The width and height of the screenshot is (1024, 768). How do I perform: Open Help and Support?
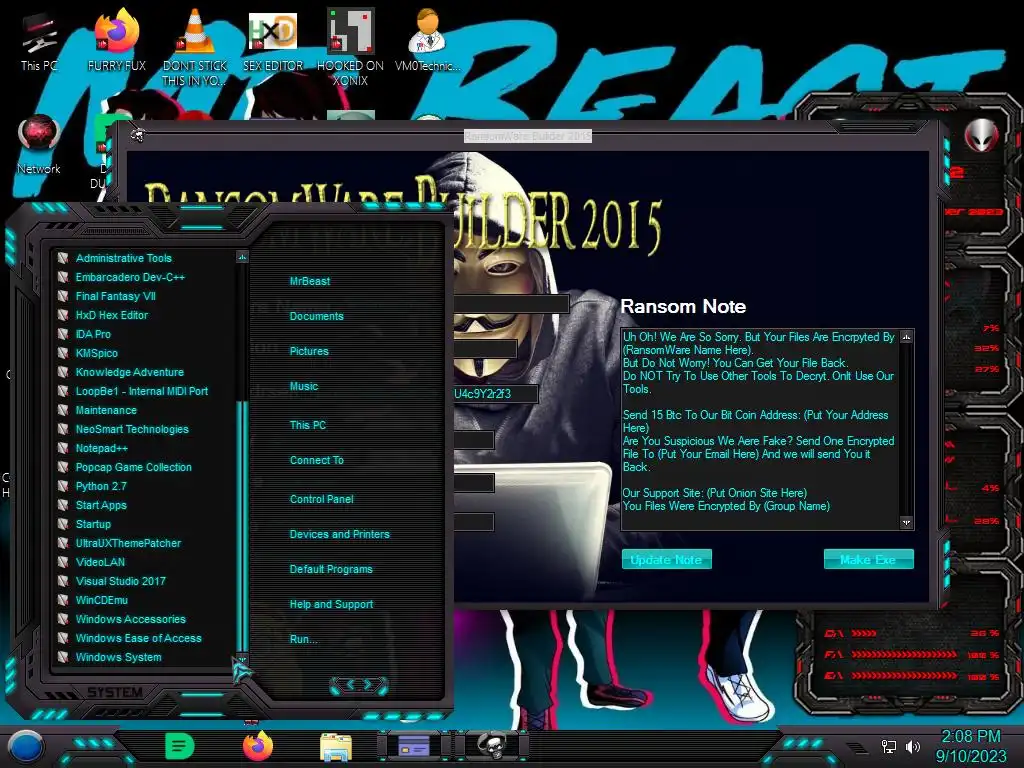coord(331,604)
